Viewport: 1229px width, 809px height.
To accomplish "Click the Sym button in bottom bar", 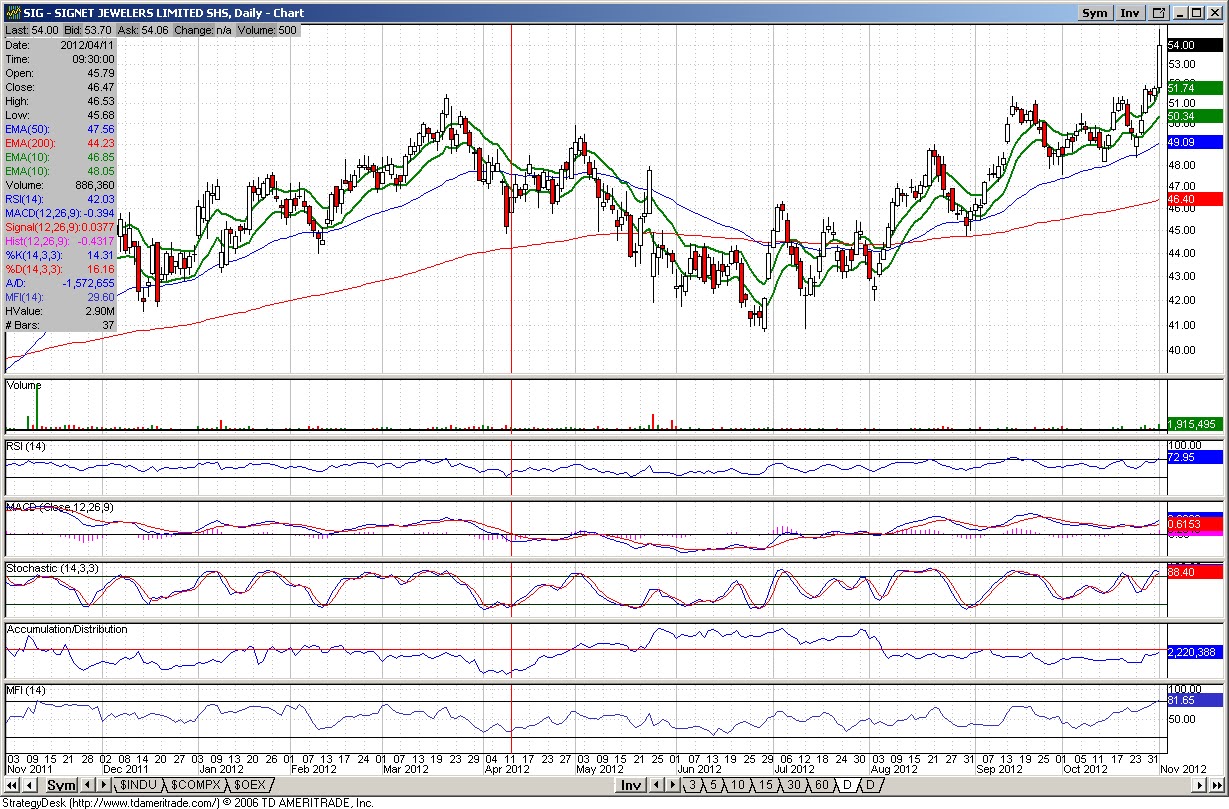I will (x=62, y=785).
